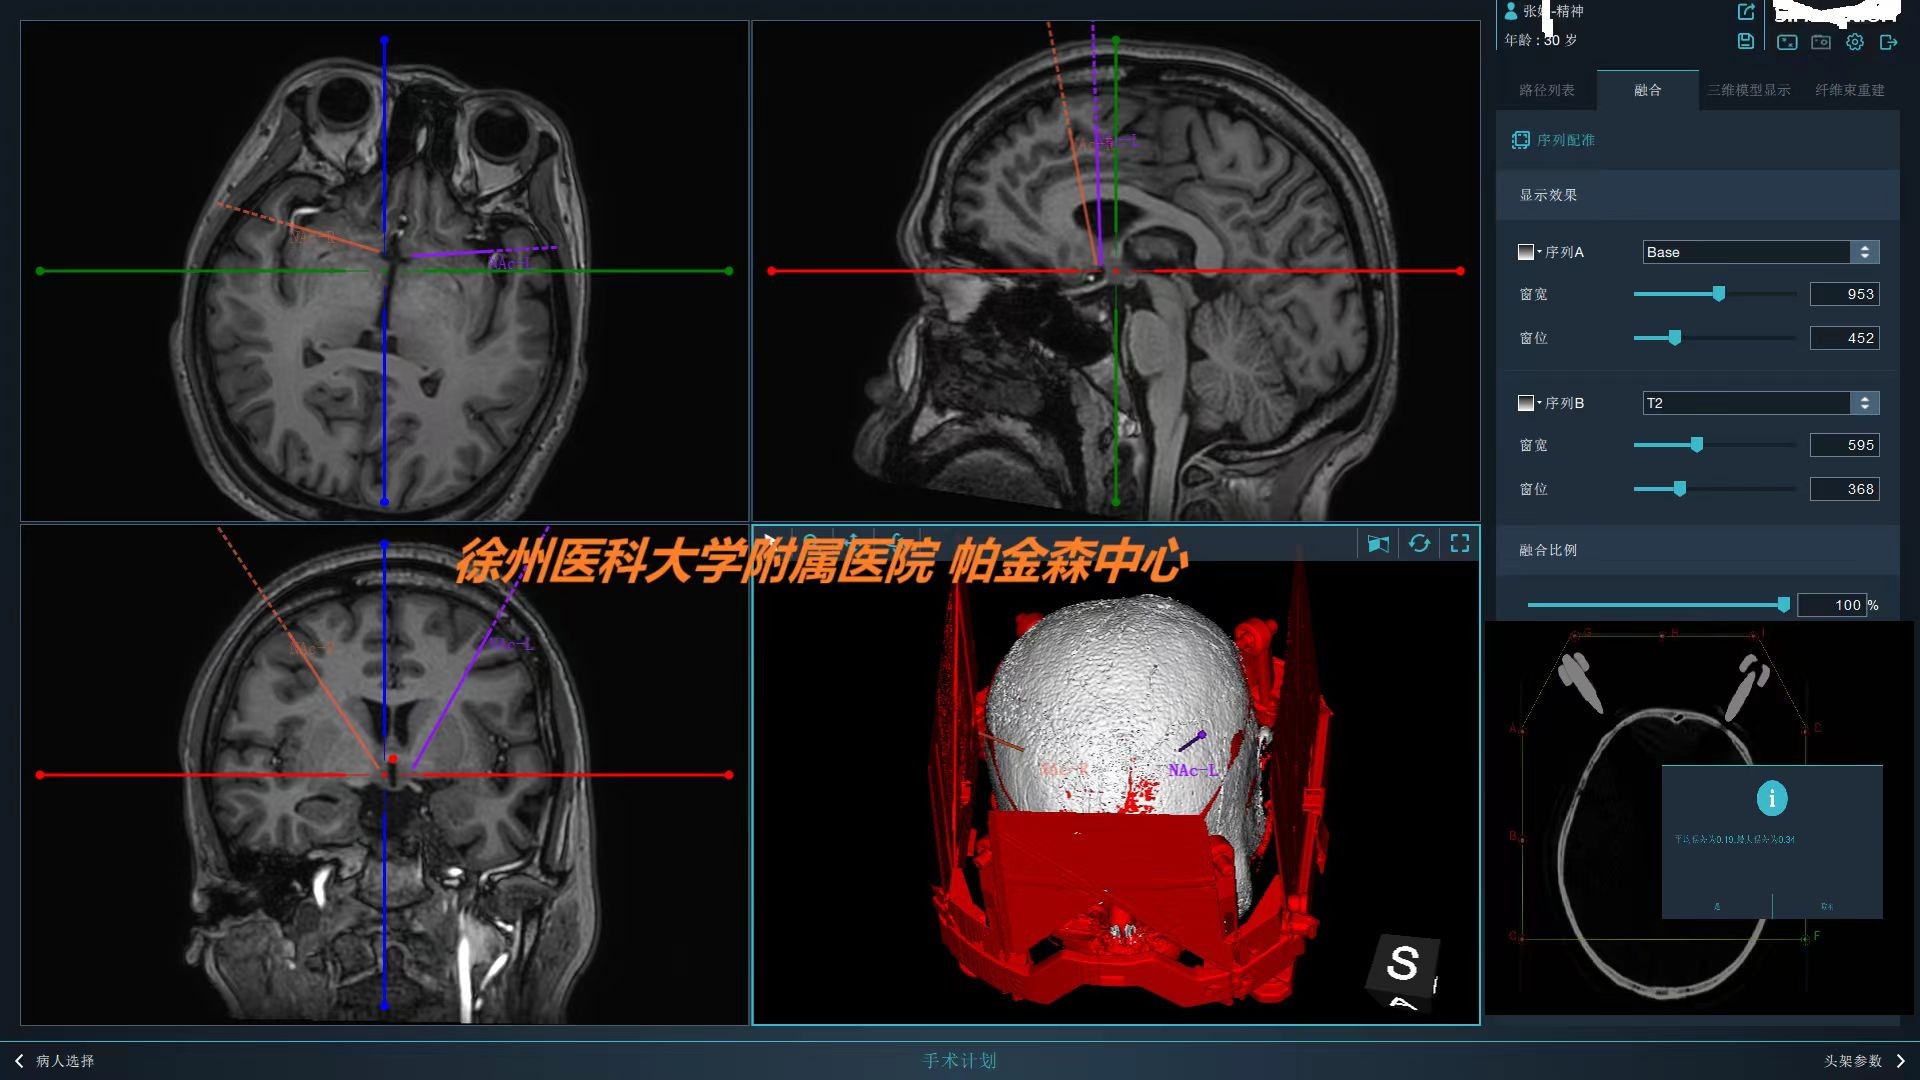This screenshot has width=1920, height=1080.
Task: Go back to 病人选择
Action: [x=65, y=1061]
